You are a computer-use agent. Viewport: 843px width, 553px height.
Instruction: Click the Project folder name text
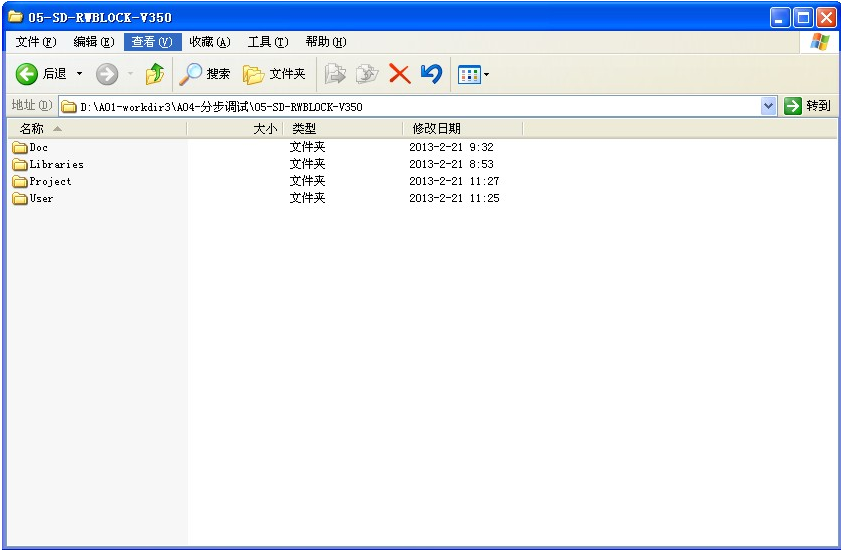(50, 182)
